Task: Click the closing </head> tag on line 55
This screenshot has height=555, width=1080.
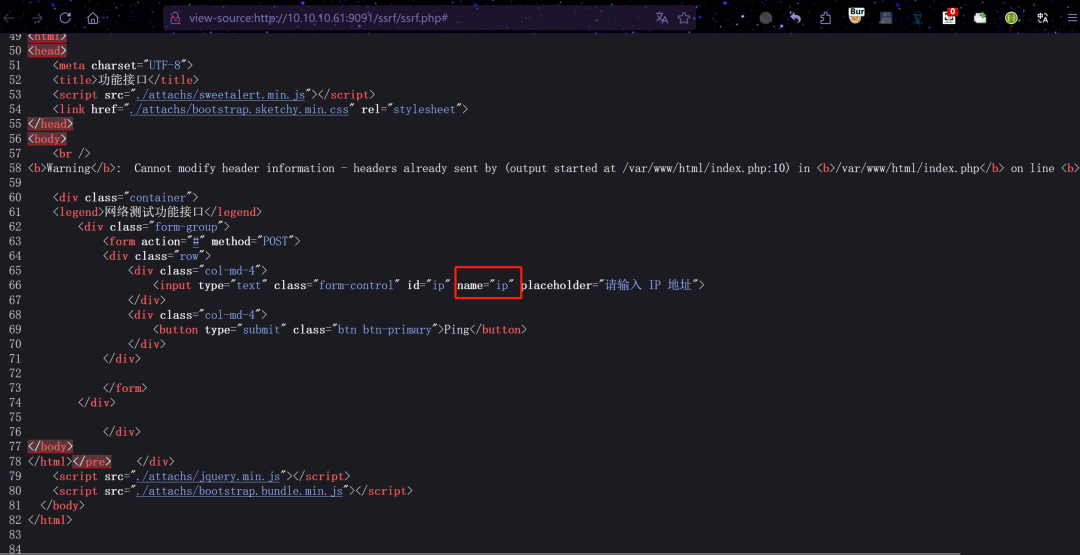Action: coord(50,124)
